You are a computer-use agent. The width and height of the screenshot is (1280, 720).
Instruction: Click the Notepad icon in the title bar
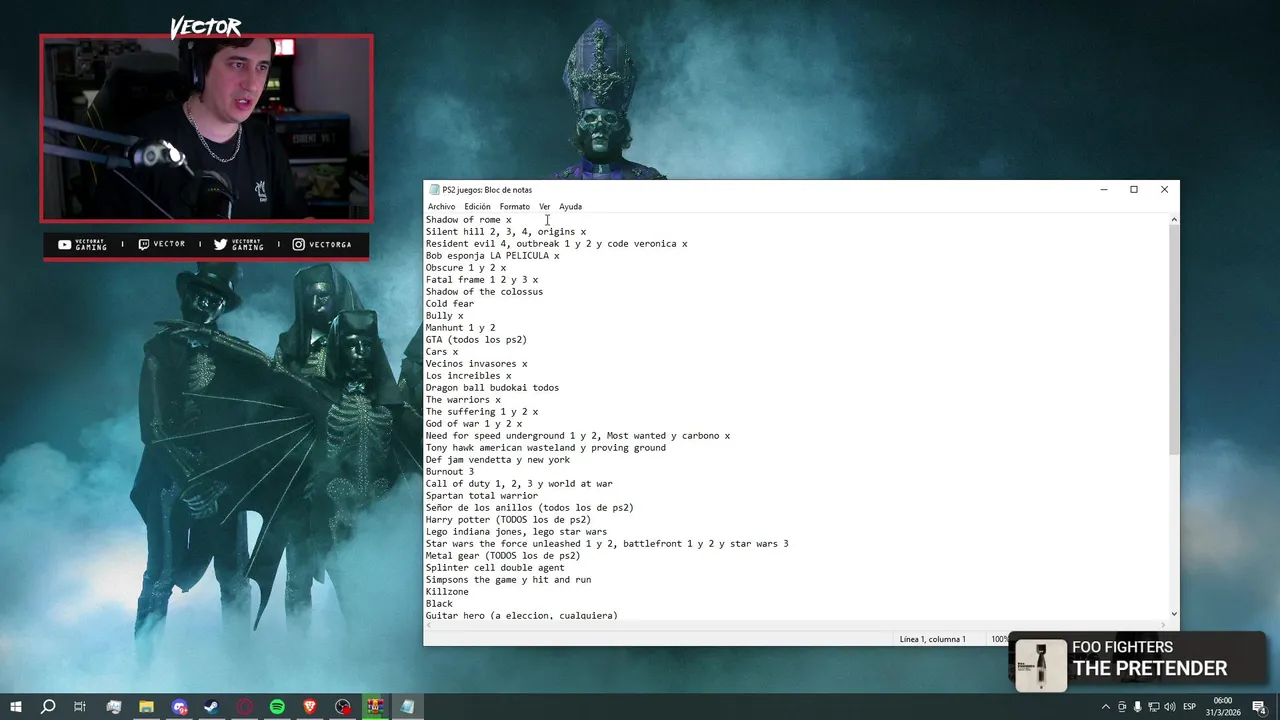click(434, 190)
